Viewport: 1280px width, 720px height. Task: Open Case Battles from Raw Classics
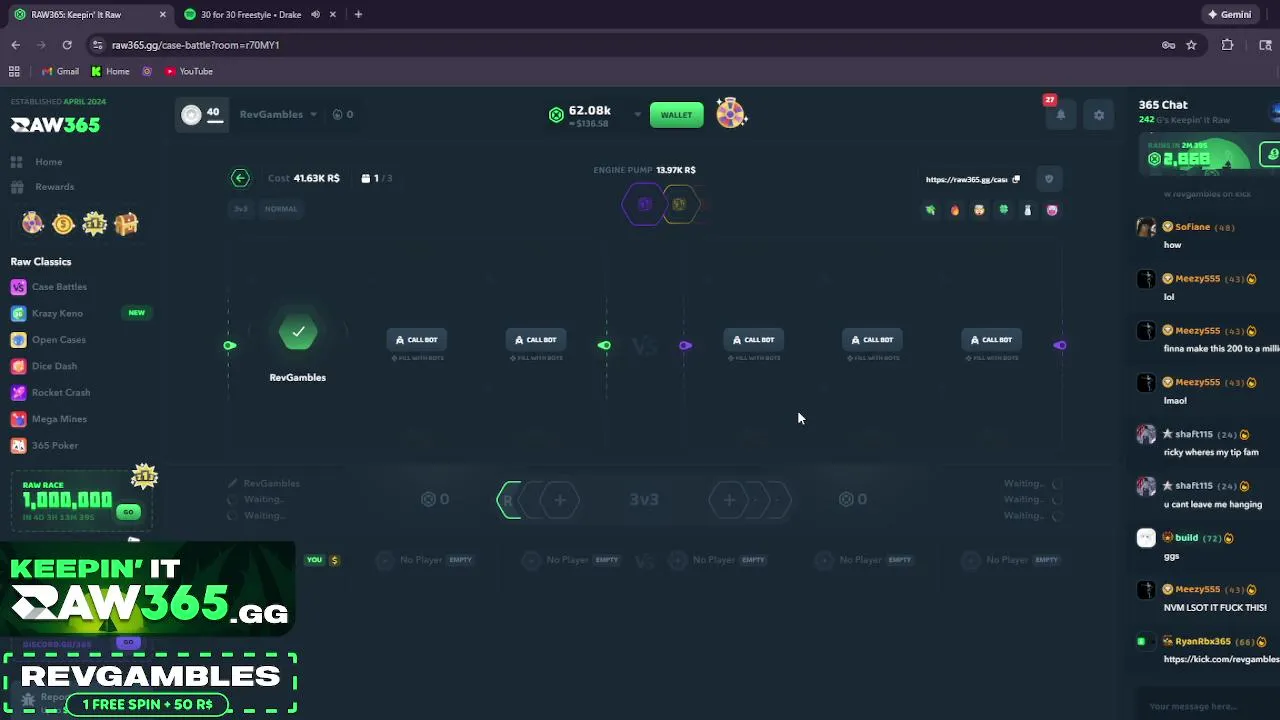tap(59, 287)
